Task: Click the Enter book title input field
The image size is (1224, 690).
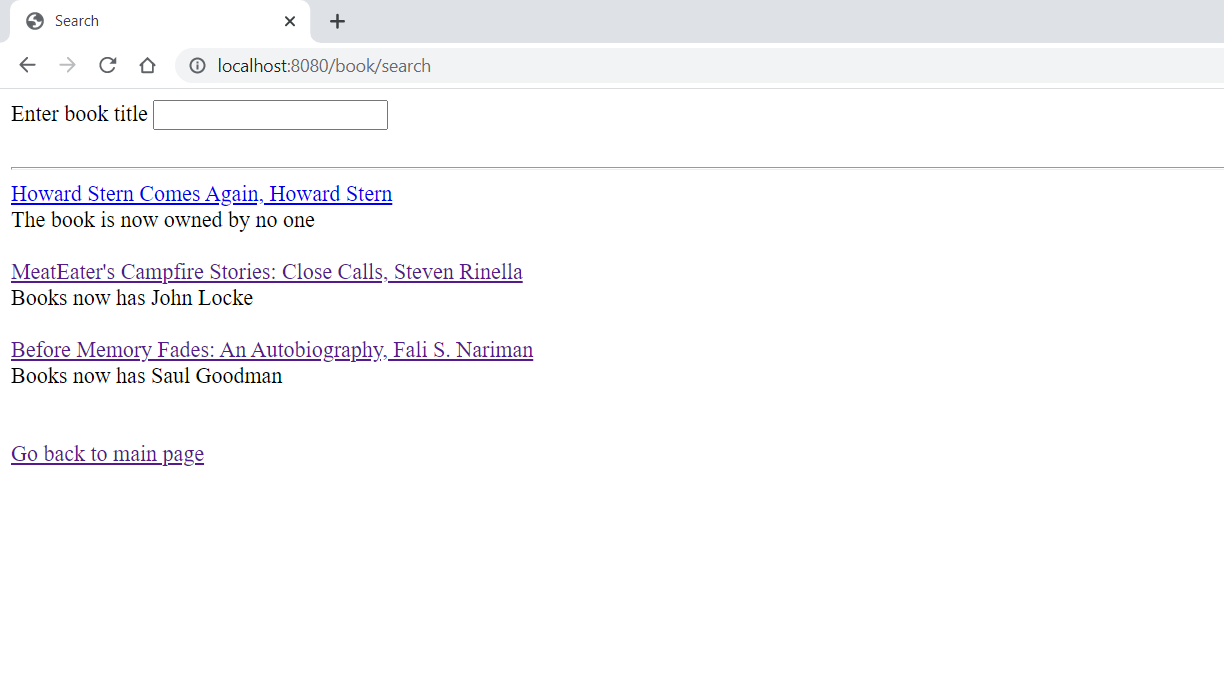Action: tap(270, 115)
